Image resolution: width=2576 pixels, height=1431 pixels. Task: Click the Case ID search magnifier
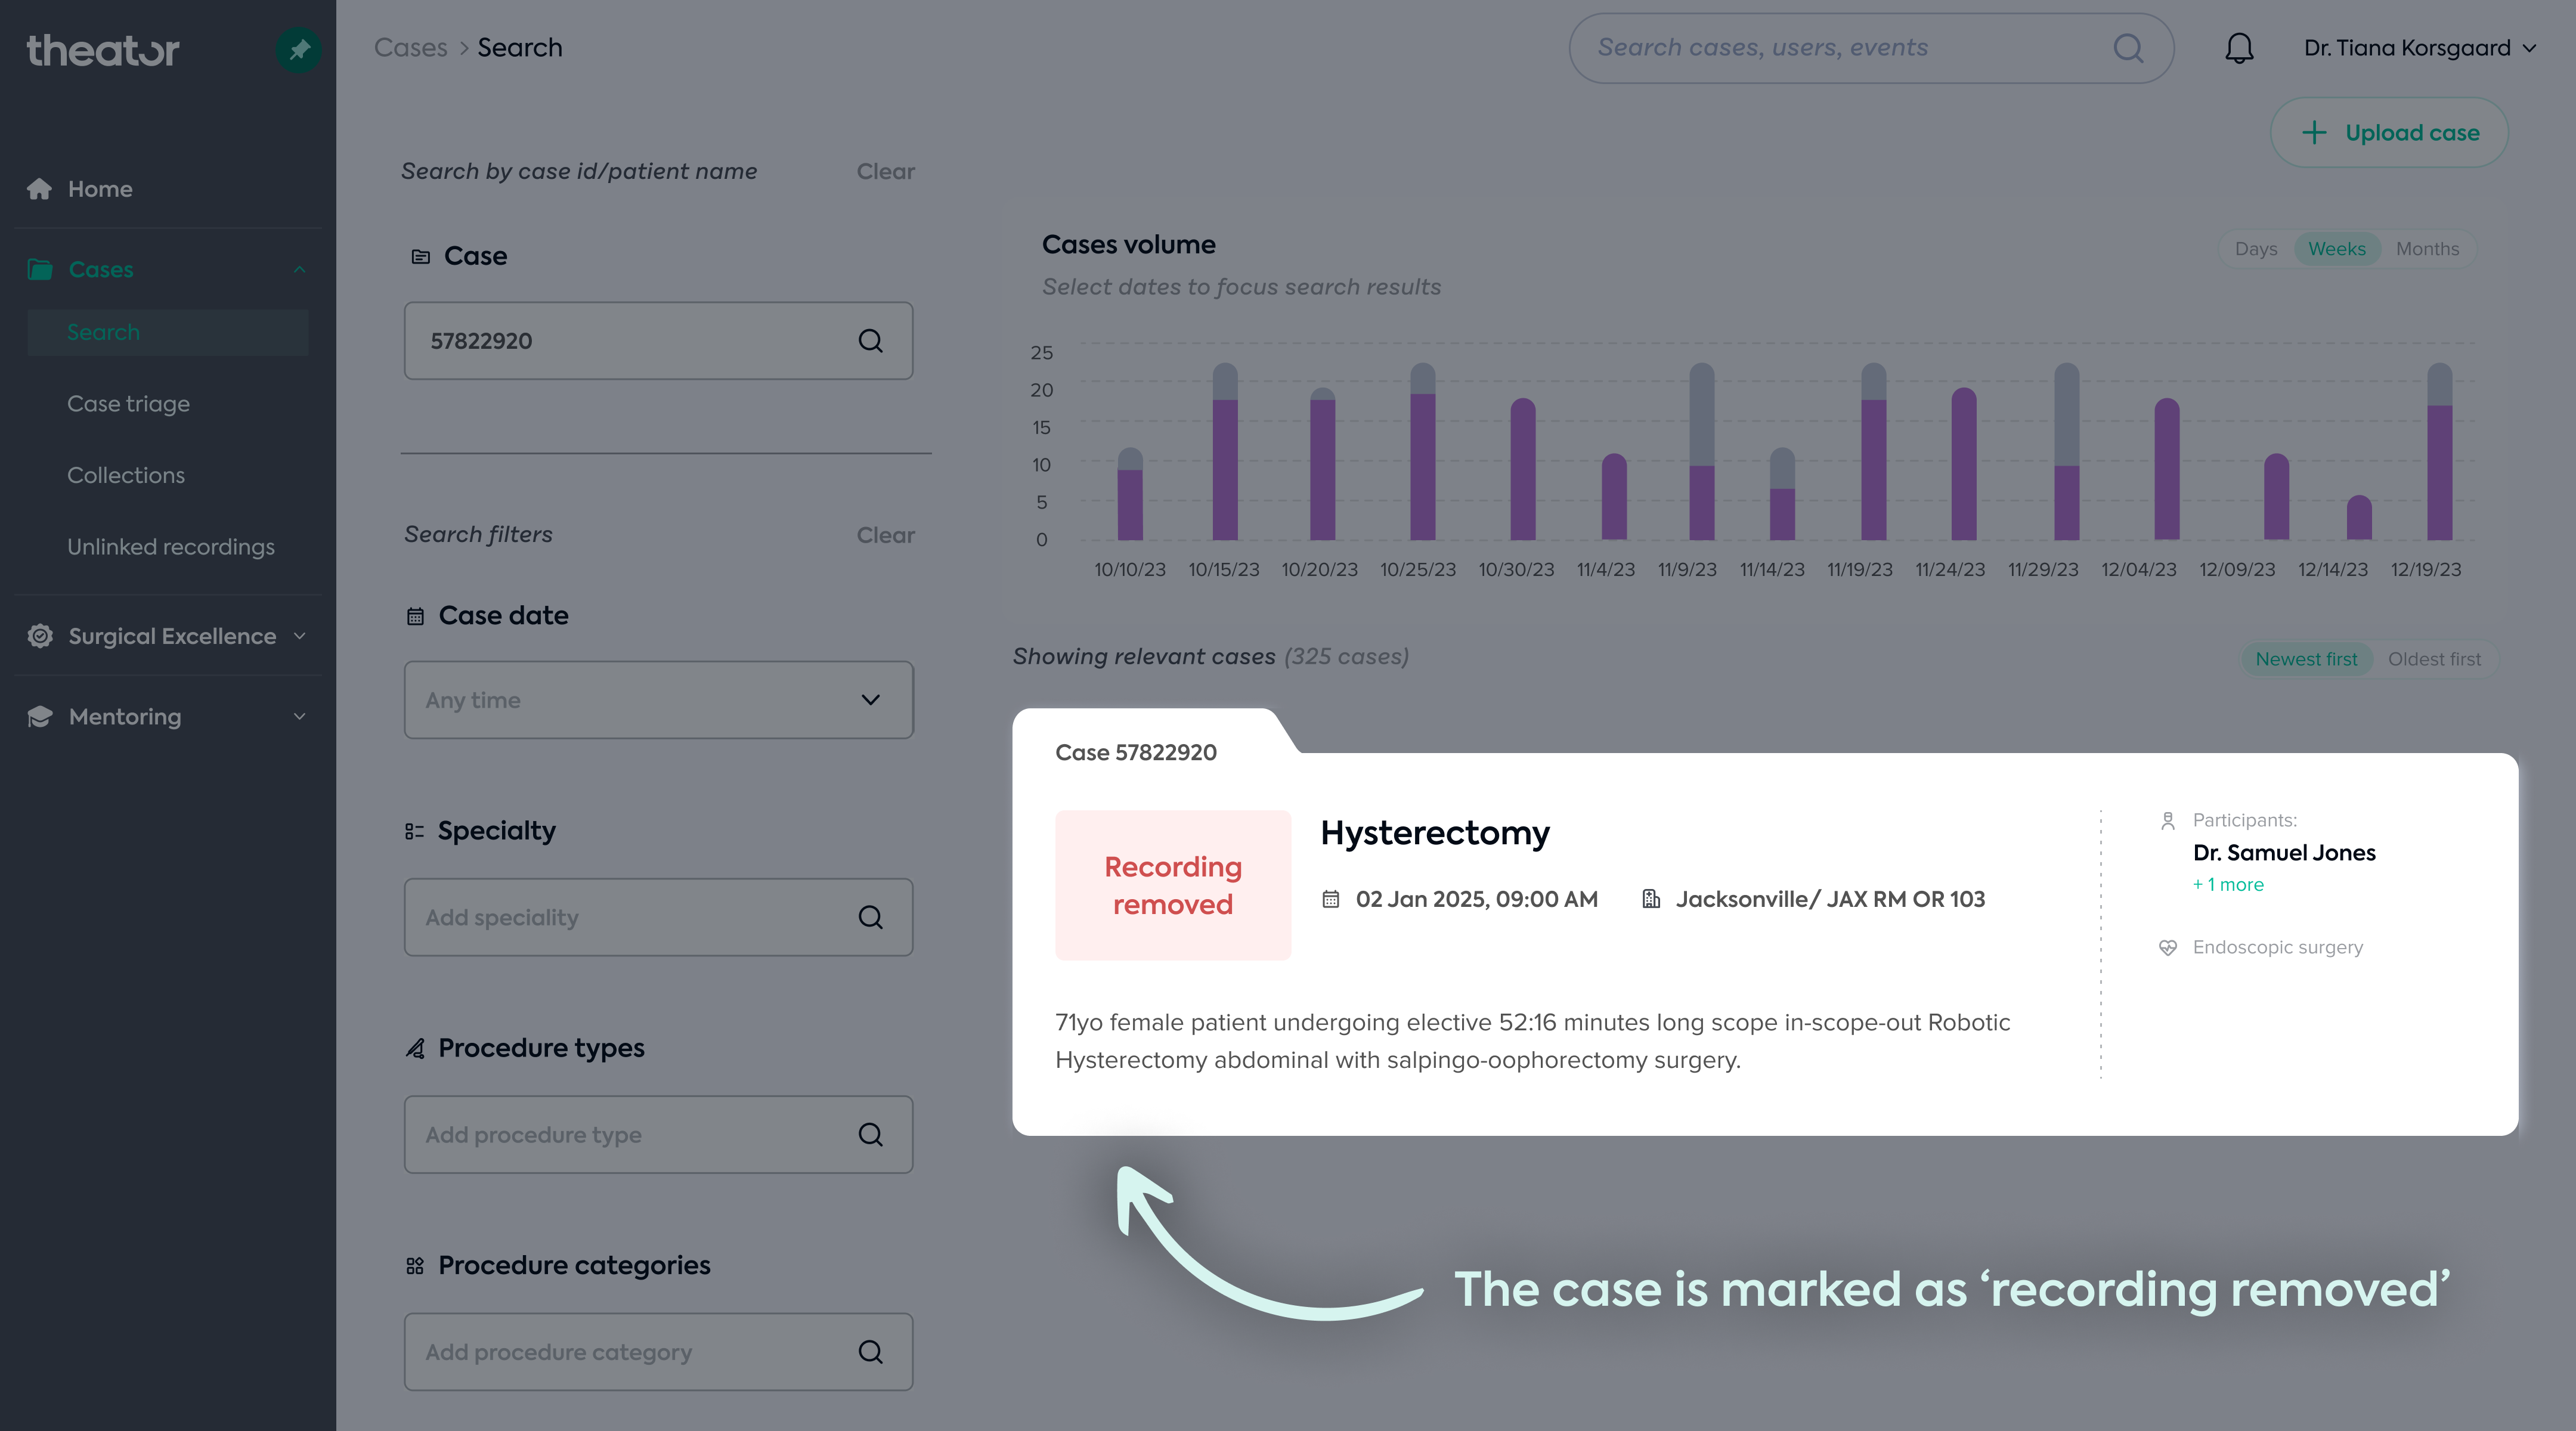[x=870, y=341]
